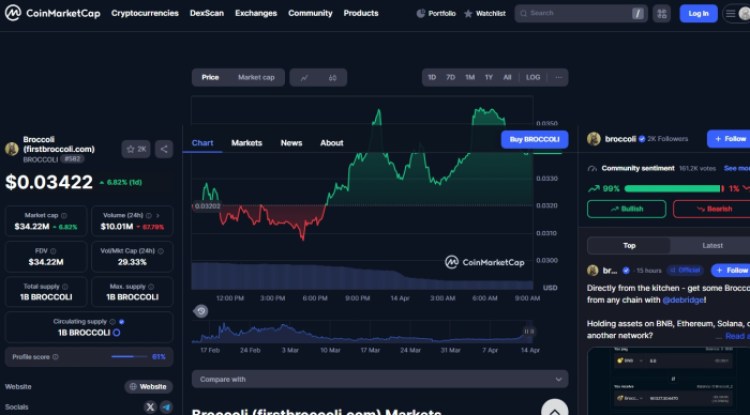The height and width of the screenshot is (415, 750).
Task: Toggle LOG scale on chart
Action: pyautogui.click(x=533, y=77)
